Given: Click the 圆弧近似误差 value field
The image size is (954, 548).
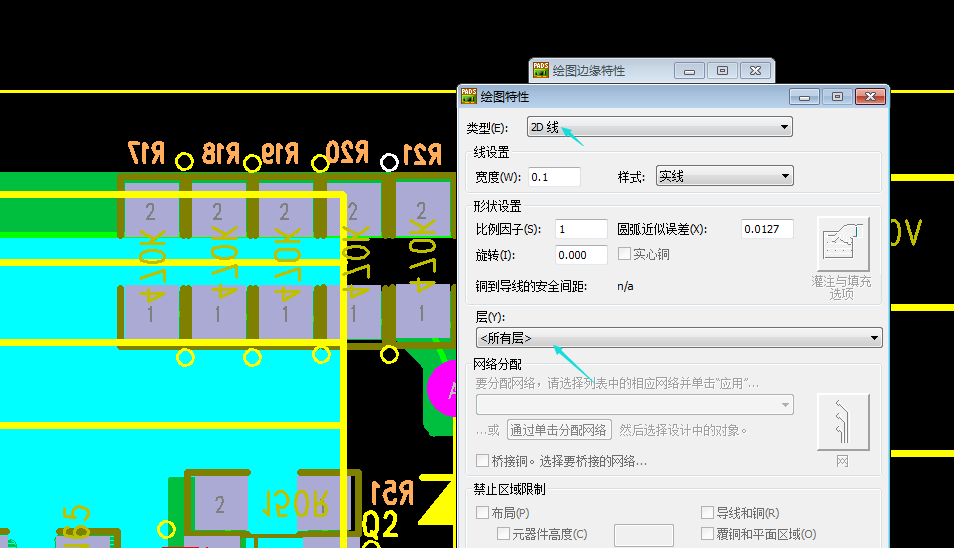Looking at the screenshot, I should (x=767, y=229).
